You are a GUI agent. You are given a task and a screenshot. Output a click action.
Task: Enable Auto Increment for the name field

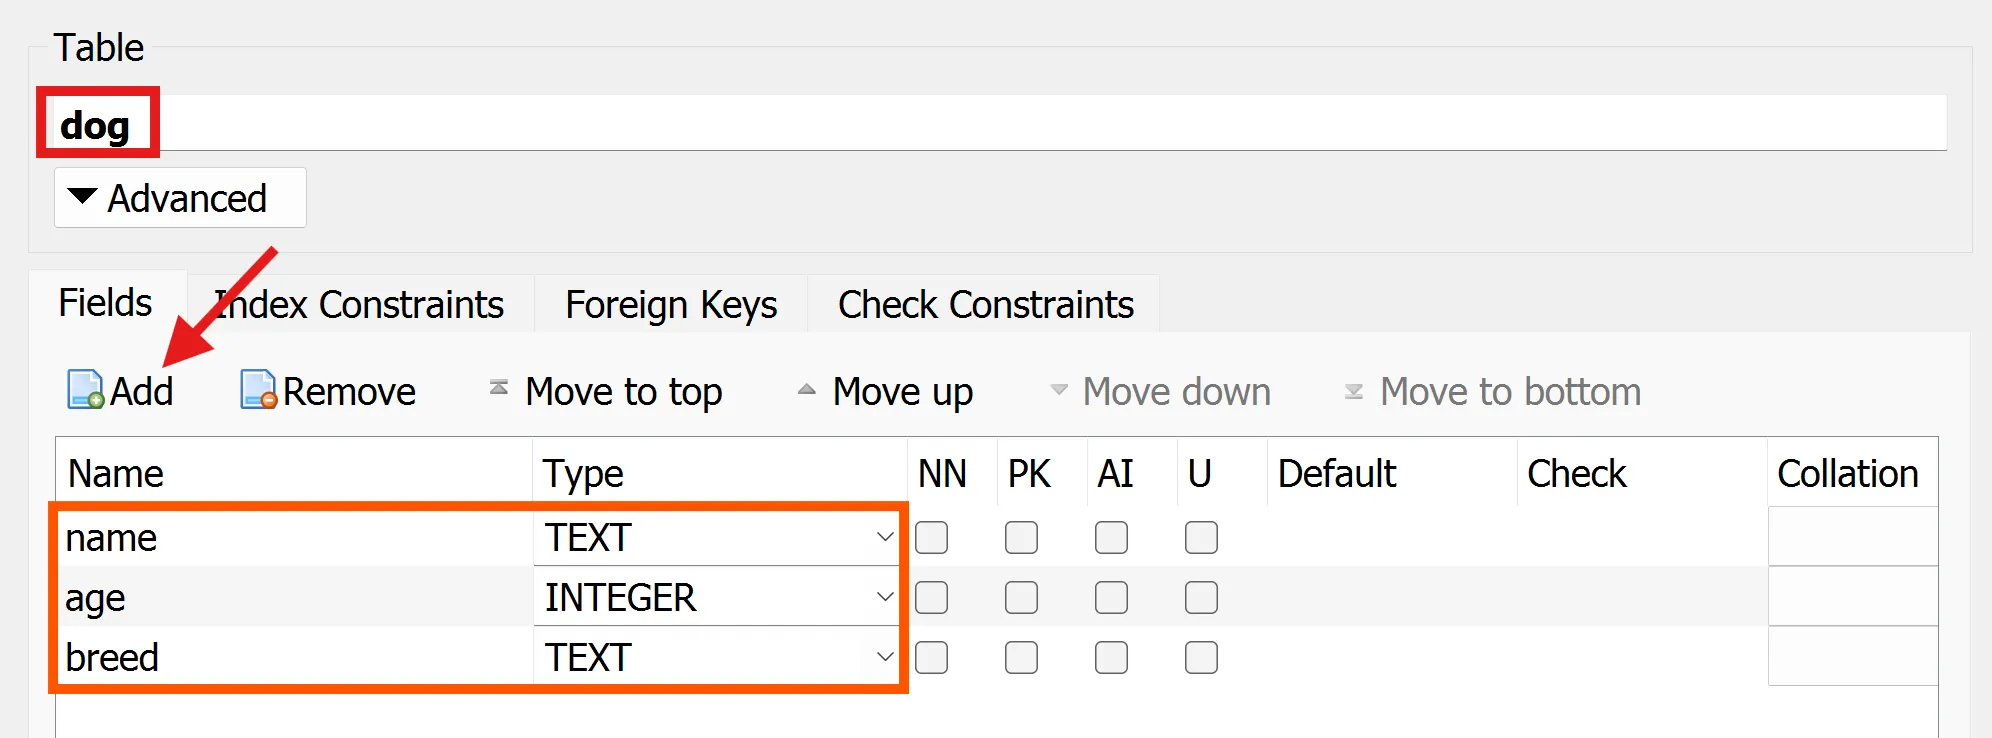click(1111, 538)
